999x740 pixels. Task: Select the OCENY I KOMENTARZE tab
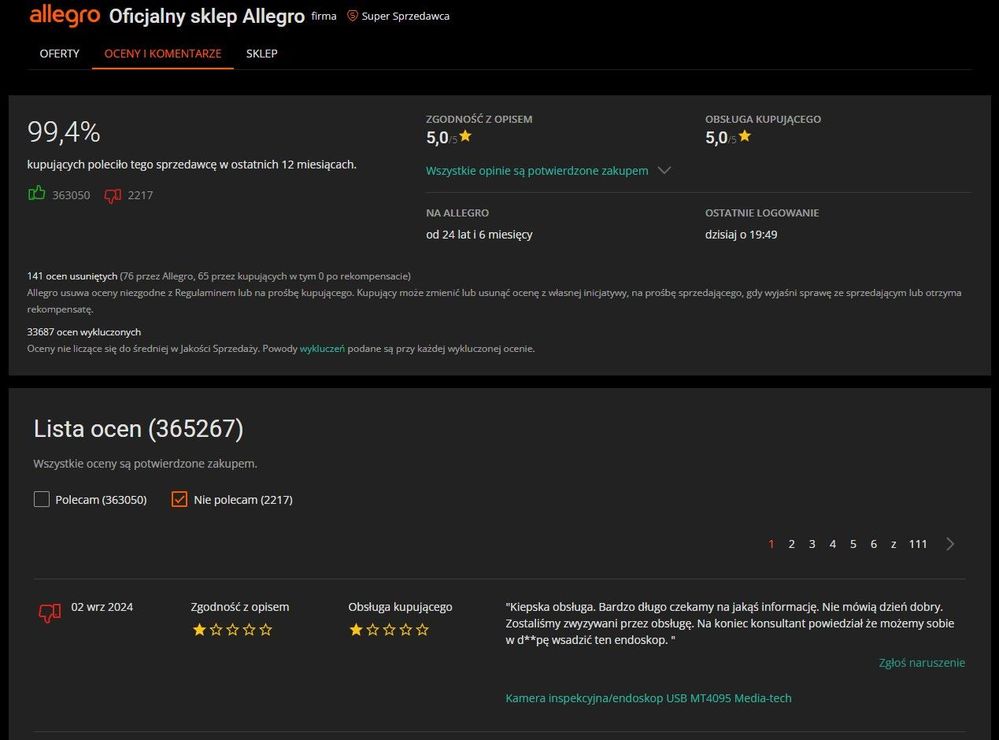pos(162,54)
